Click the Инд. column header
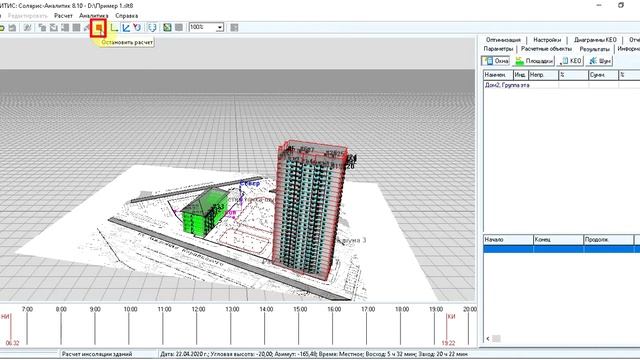Screen dimensions: 640x360 click(x=520, y=75)
